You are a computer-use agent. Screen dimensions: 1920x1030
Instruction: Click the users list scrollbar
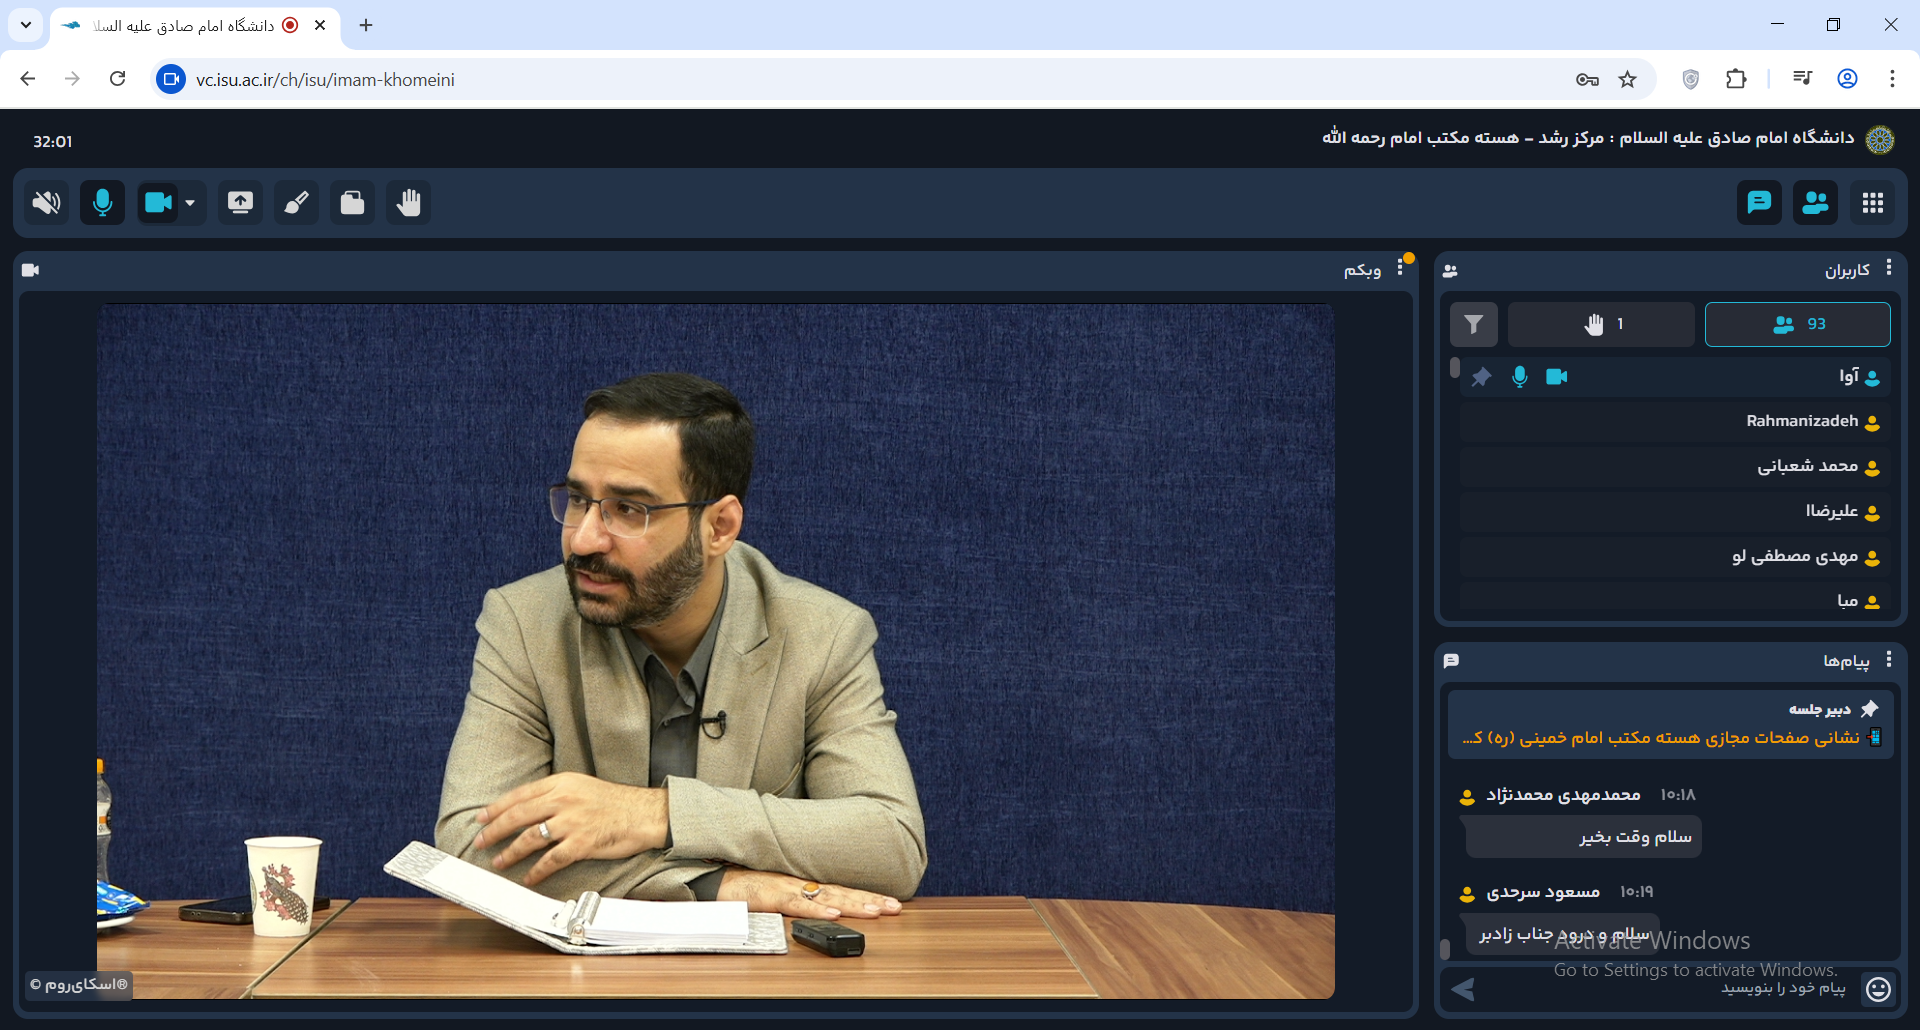[1455, 368]
